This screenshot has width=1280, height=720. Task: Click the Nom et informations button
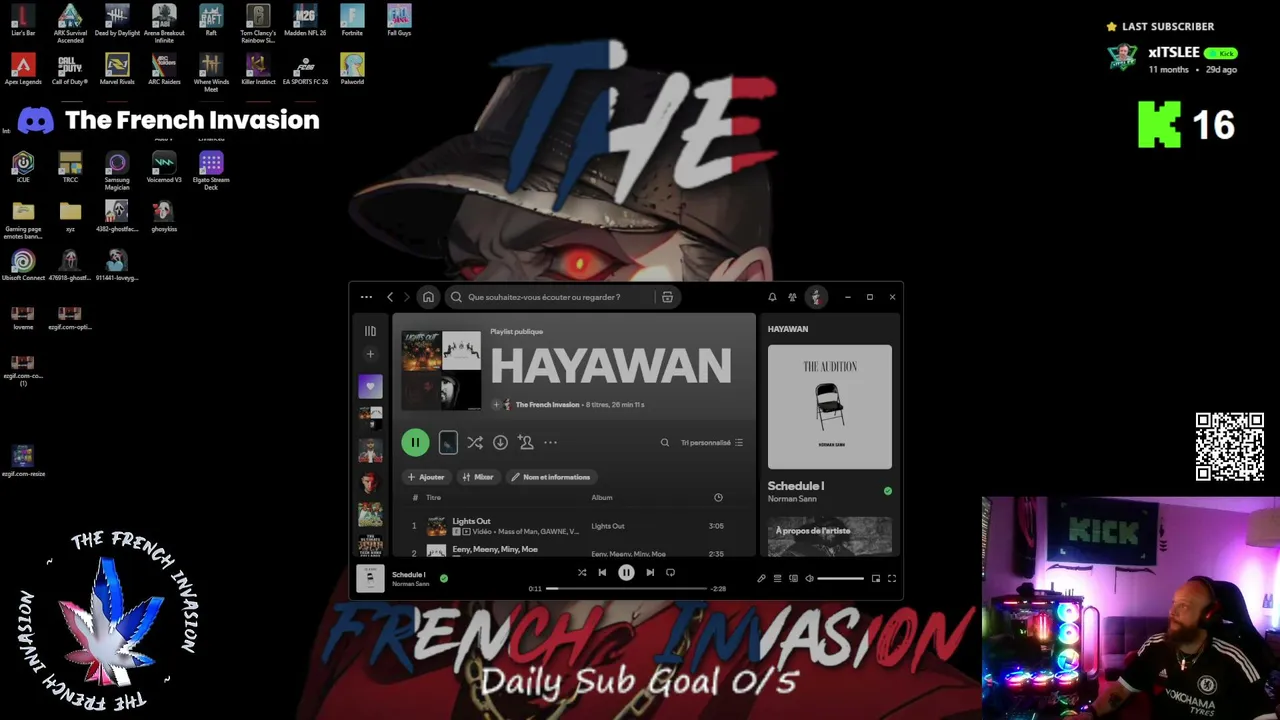[551, 477]
